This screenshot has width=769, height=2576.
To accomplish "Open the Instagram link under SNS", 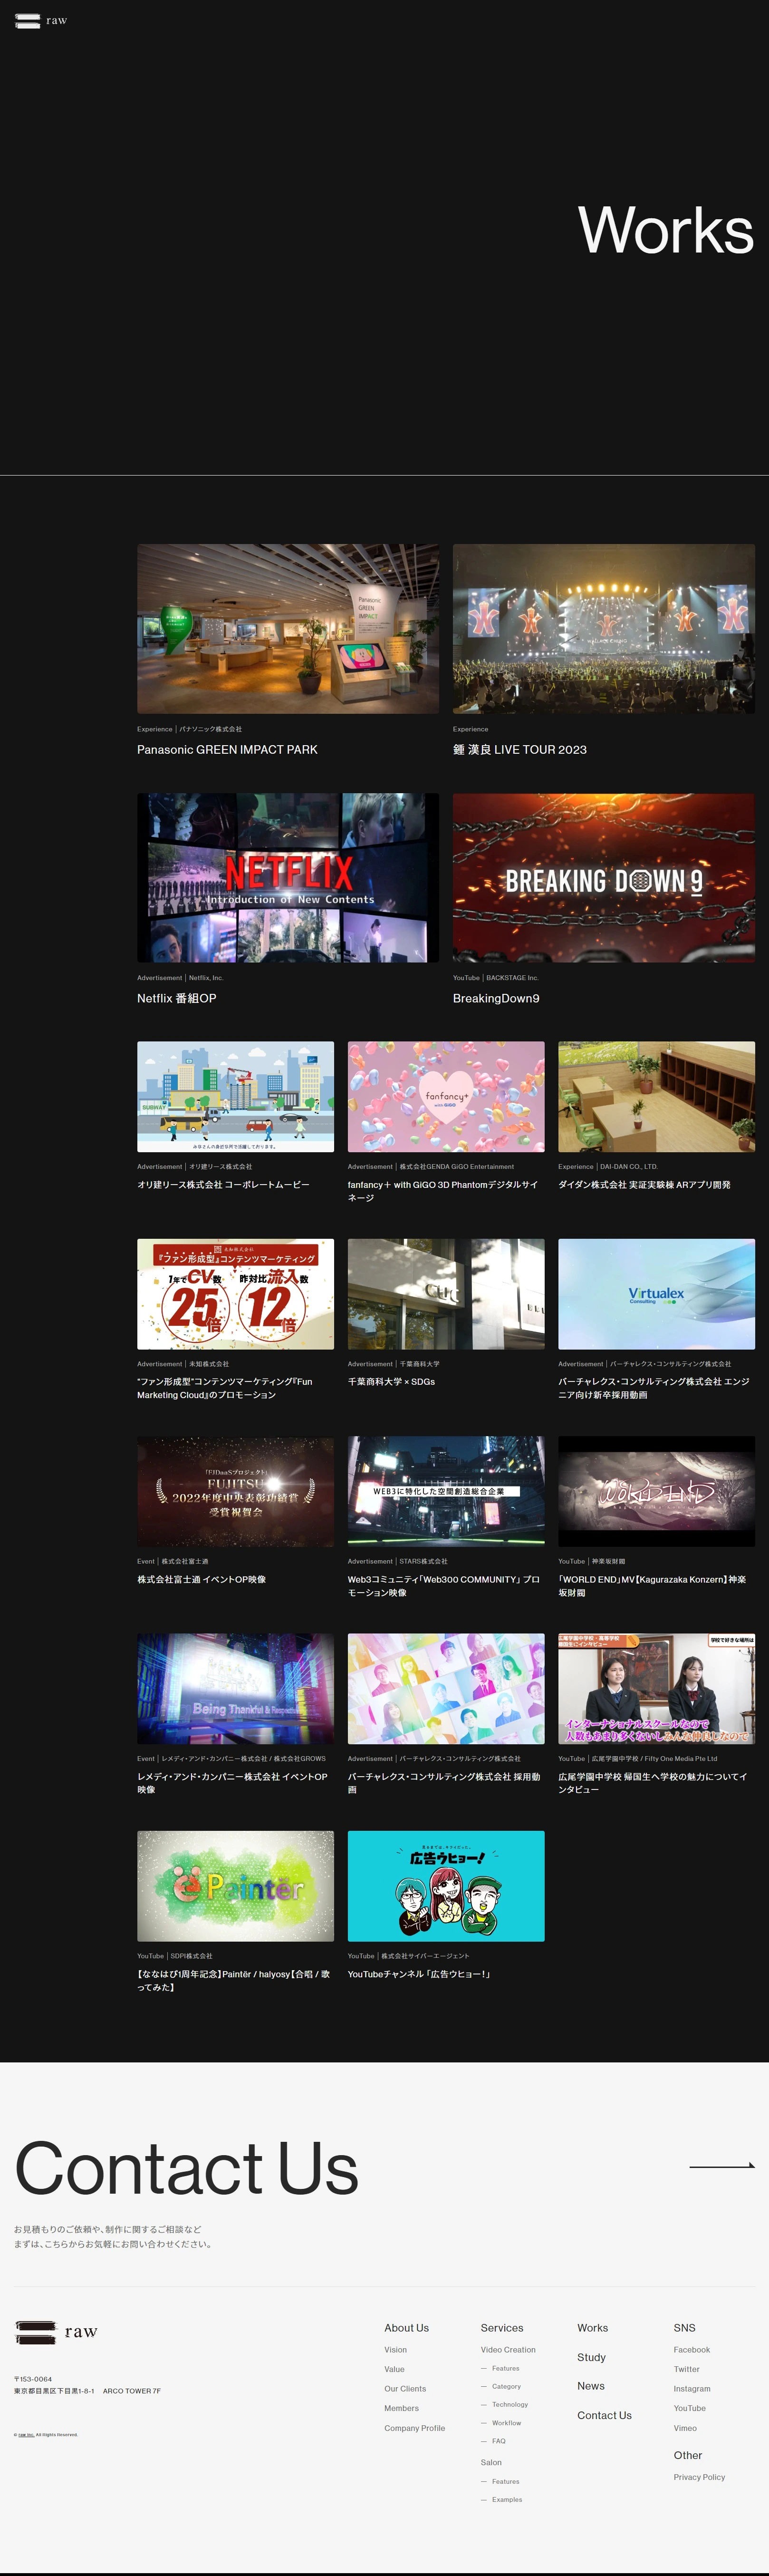I will tap(691, 2389).
